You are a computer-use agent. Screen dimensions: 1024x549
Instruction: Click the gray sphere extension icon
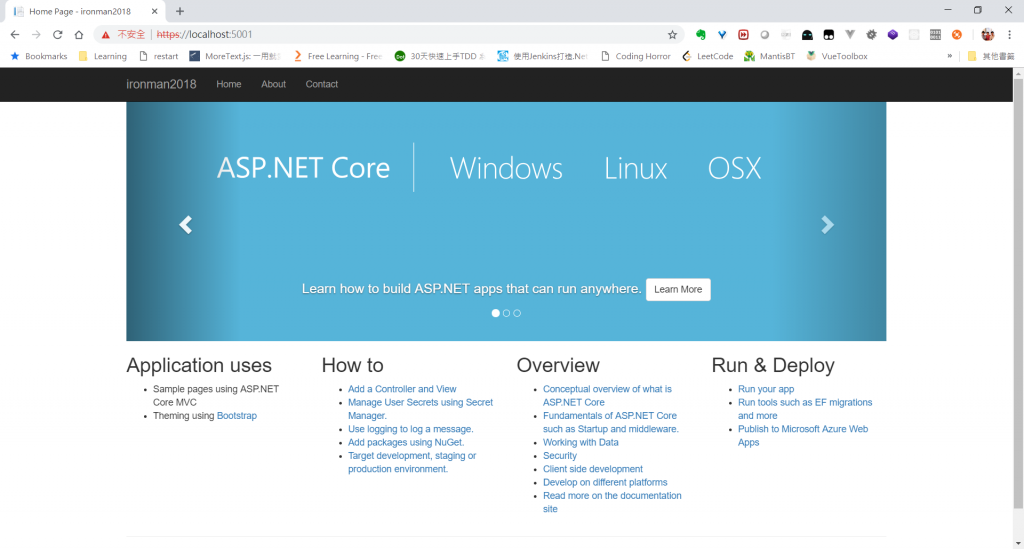(x=765, y=35)
